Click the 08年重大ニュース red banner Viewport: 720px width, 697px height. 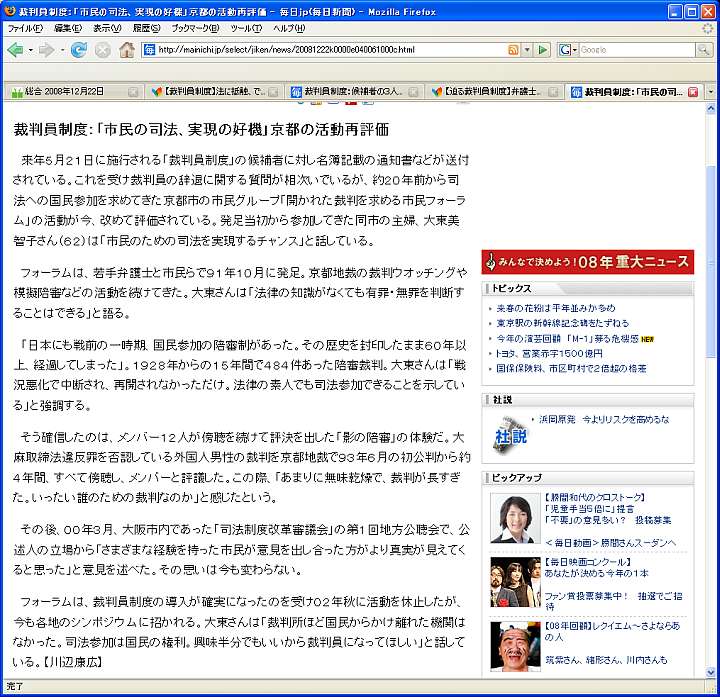point(587,262)
